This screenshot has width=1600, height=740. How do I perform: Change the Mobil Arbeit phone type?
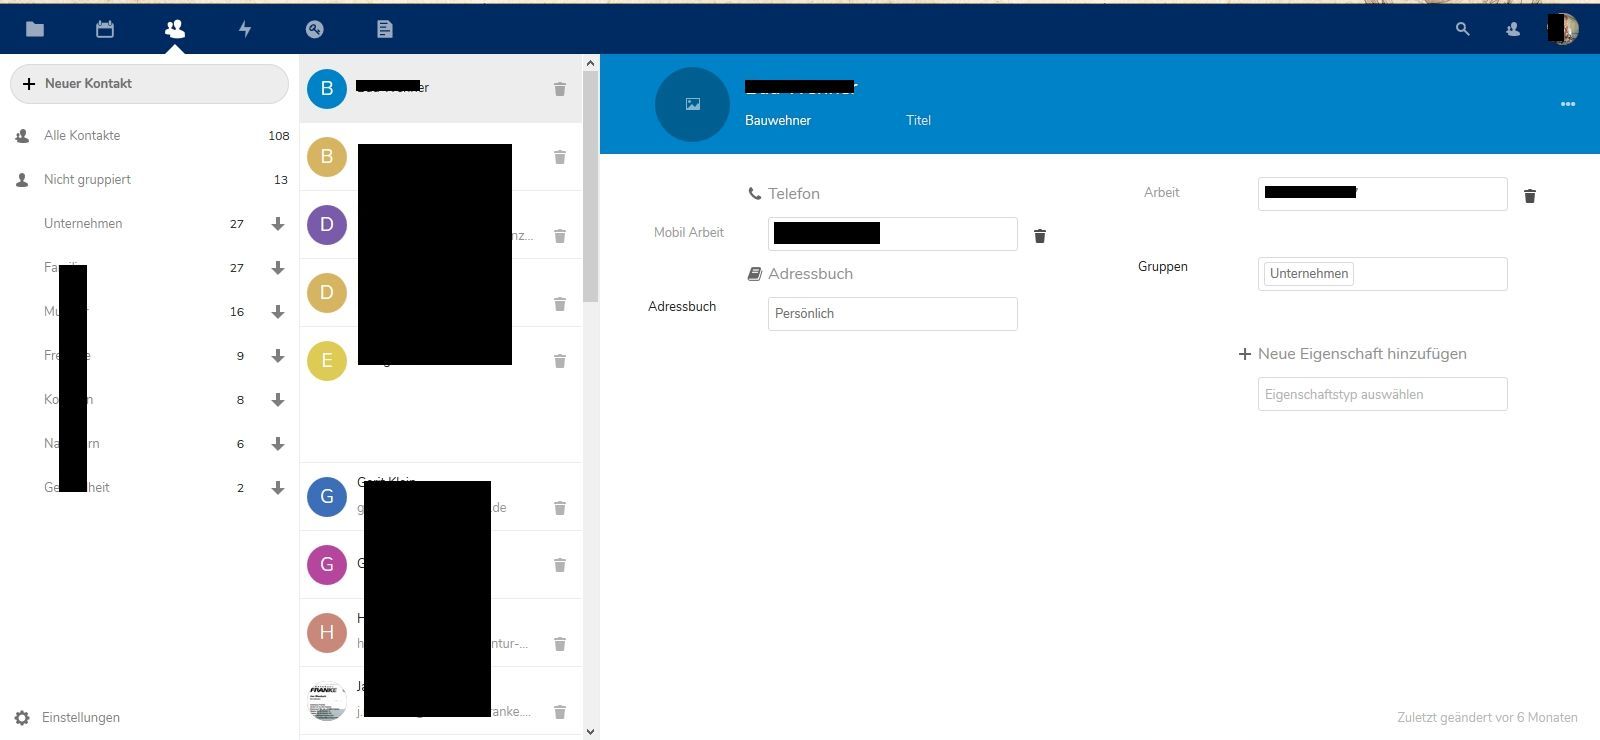point(689,233)
